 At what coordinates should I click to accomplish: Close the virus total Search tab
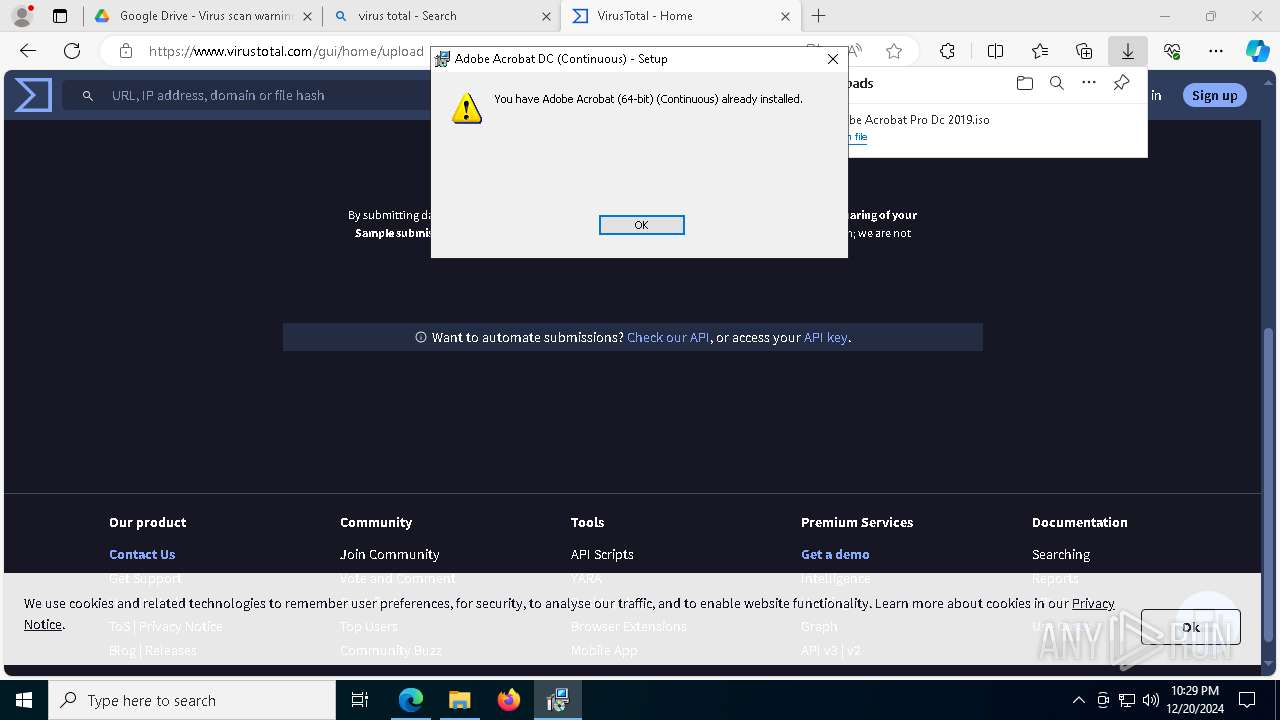[546, 16]
